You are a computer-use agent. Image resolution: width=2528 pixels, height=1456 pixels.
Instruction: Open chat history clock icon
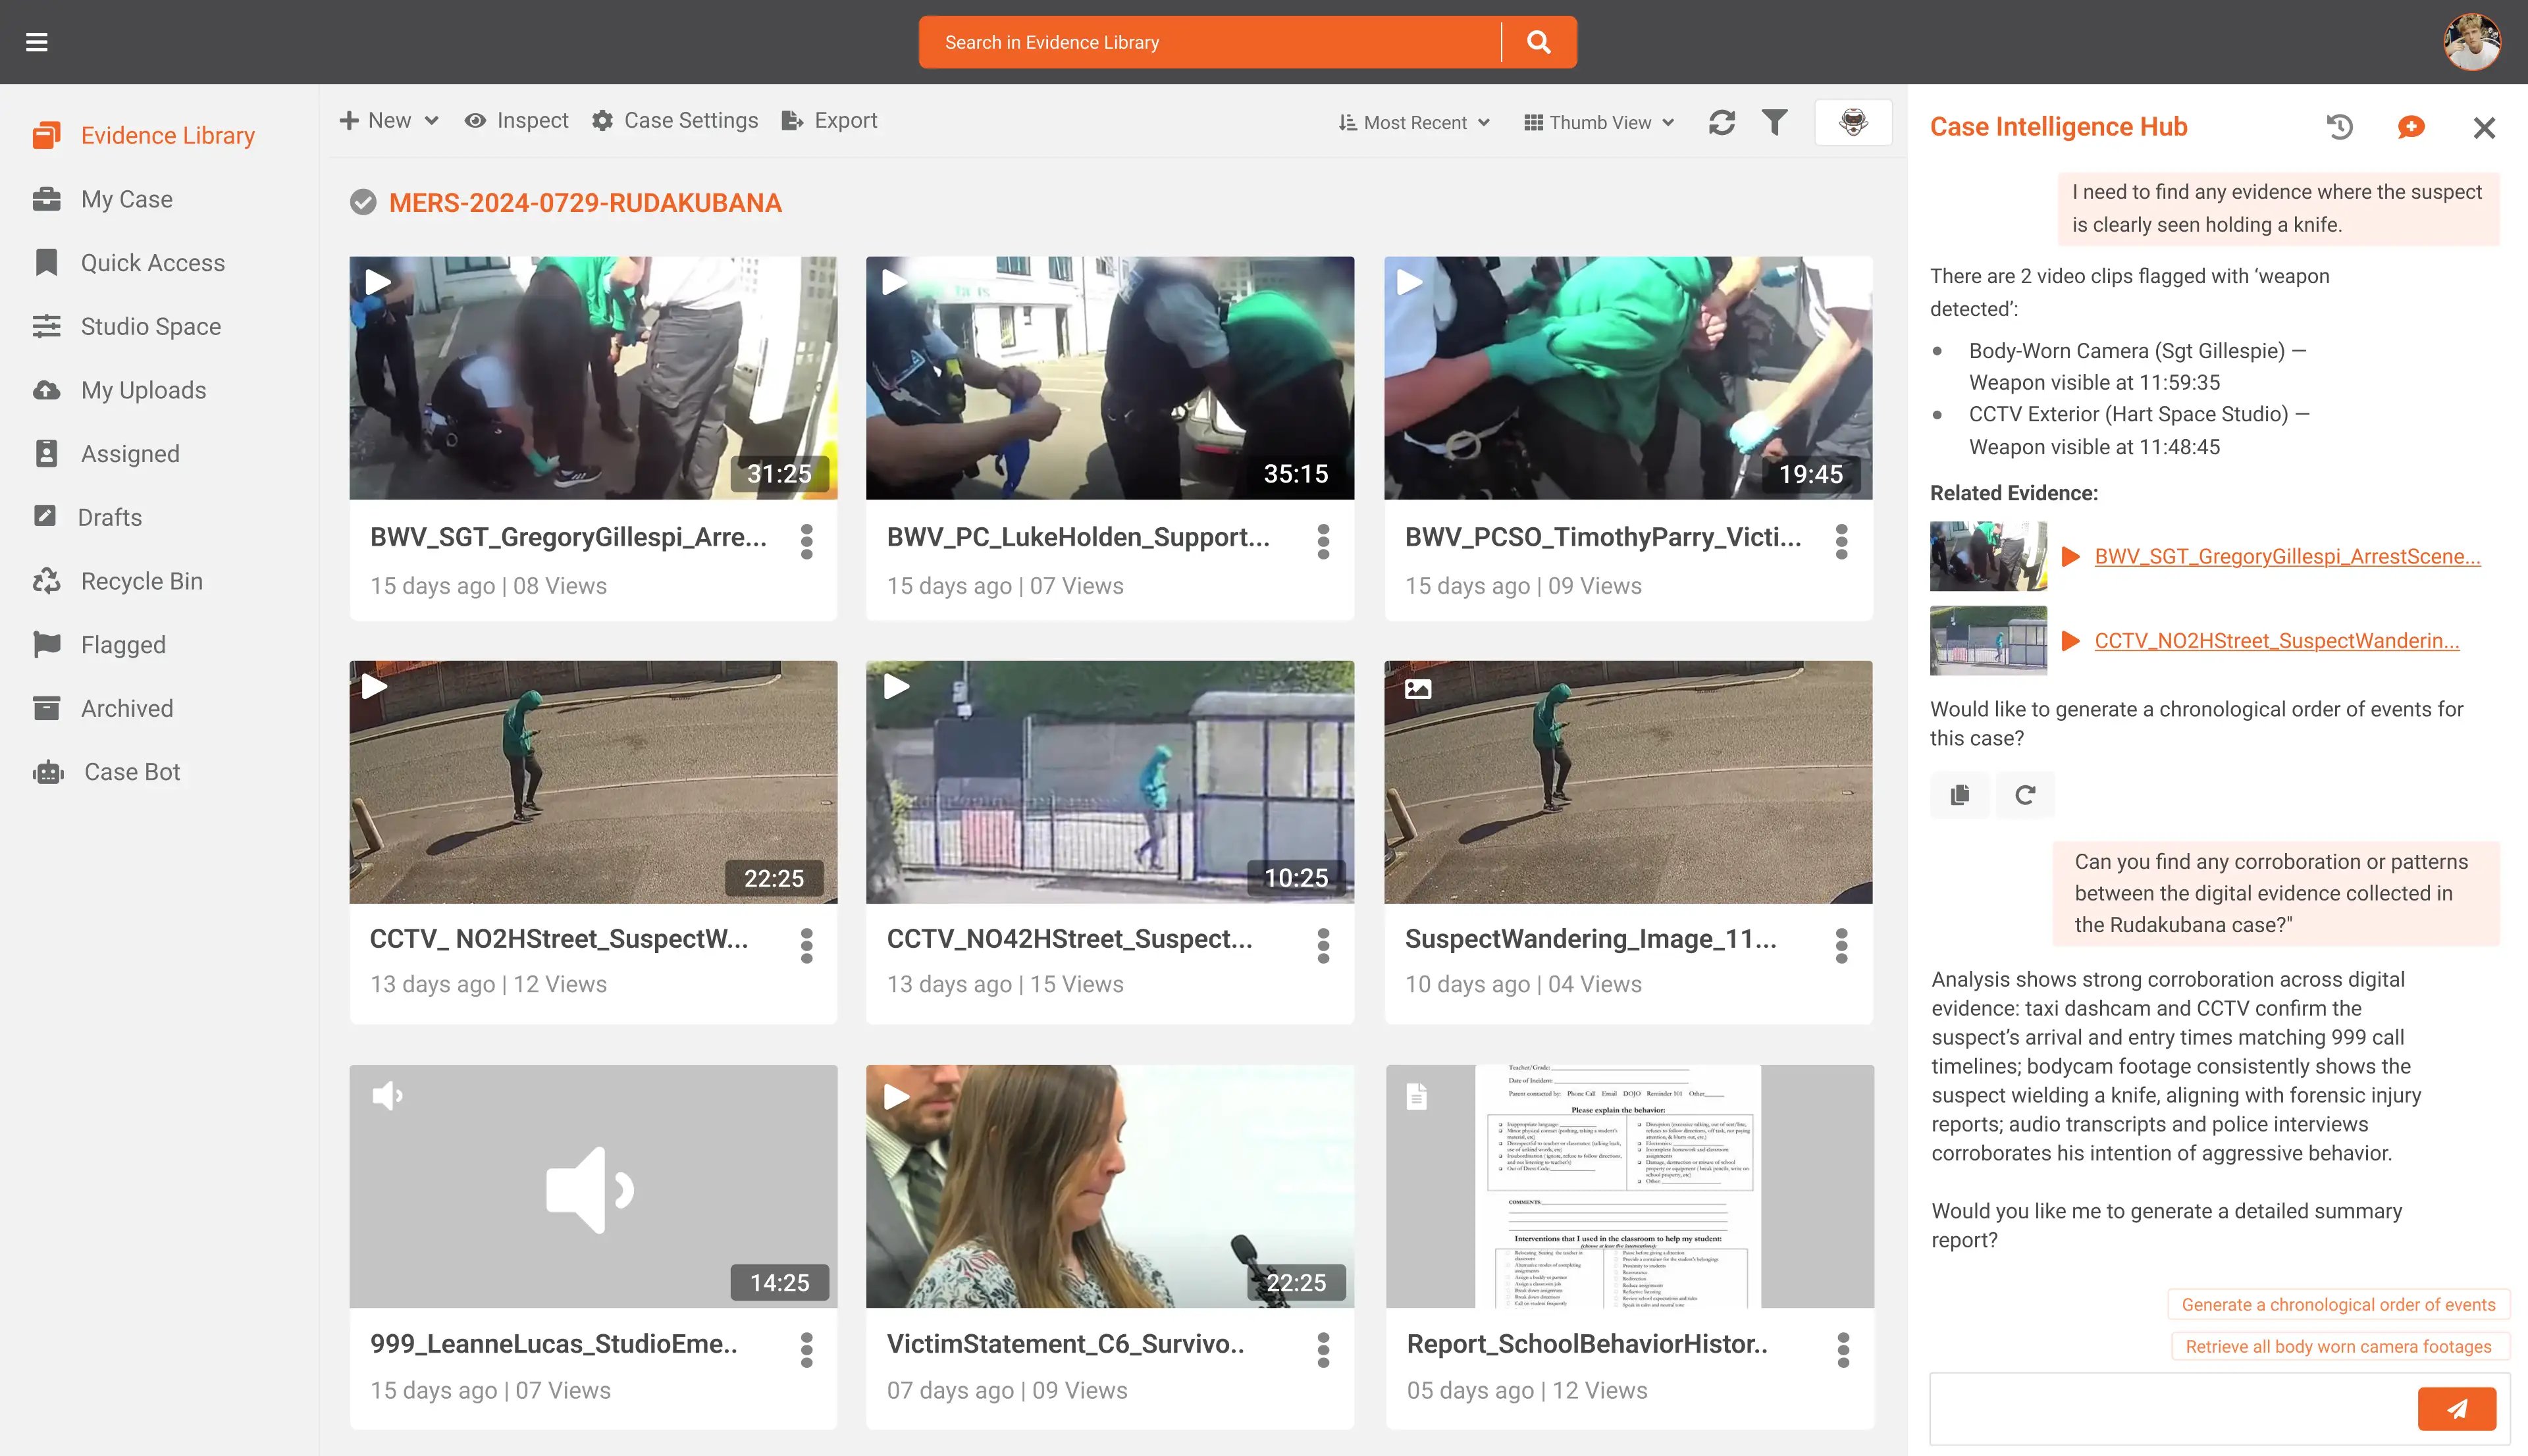point(2339,127)
